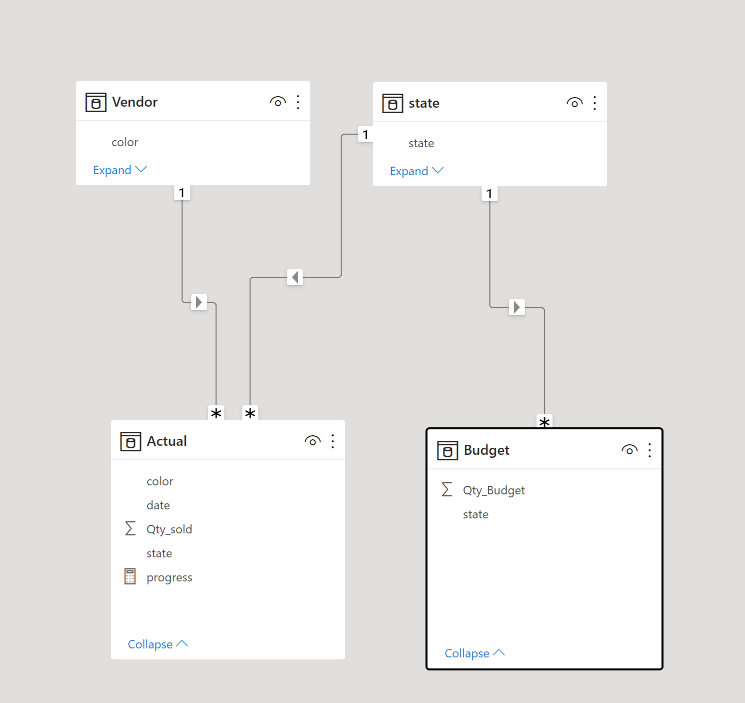The image size is (745, 703).
Task: Click the Budget table icon
Action: click(447, 451)
